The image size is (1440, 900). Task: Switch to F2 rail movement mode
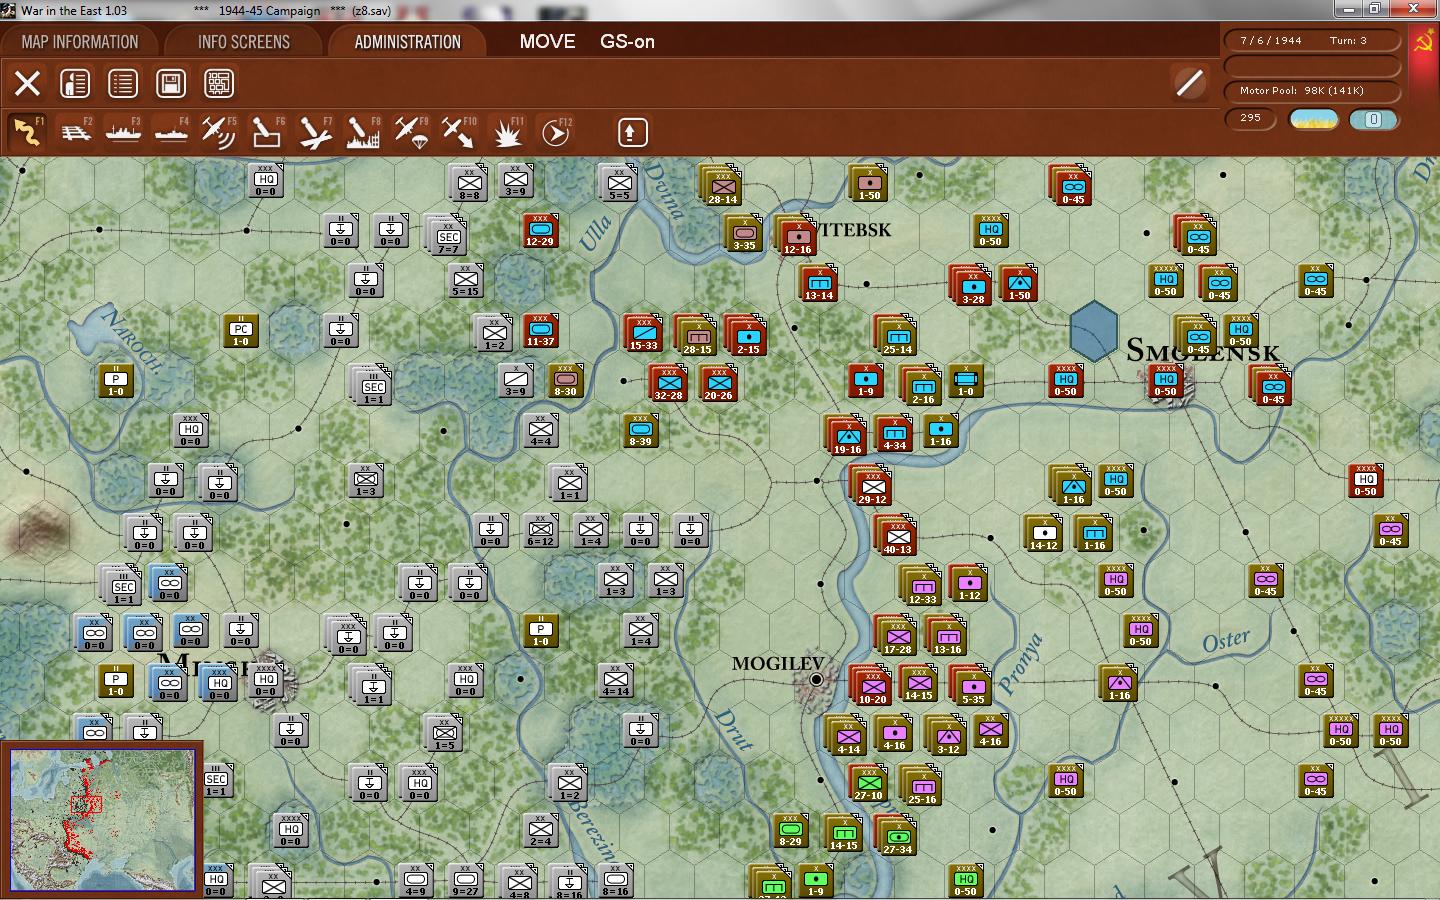(x=75, y=132)
